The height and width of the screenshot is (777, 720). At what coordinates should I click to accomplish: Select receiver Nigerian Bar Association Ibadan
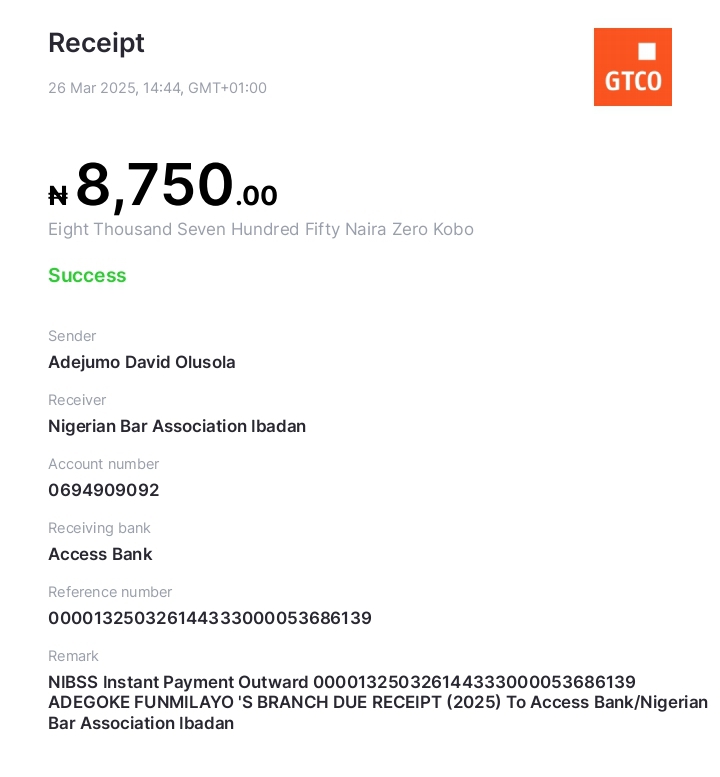point(177,426)
